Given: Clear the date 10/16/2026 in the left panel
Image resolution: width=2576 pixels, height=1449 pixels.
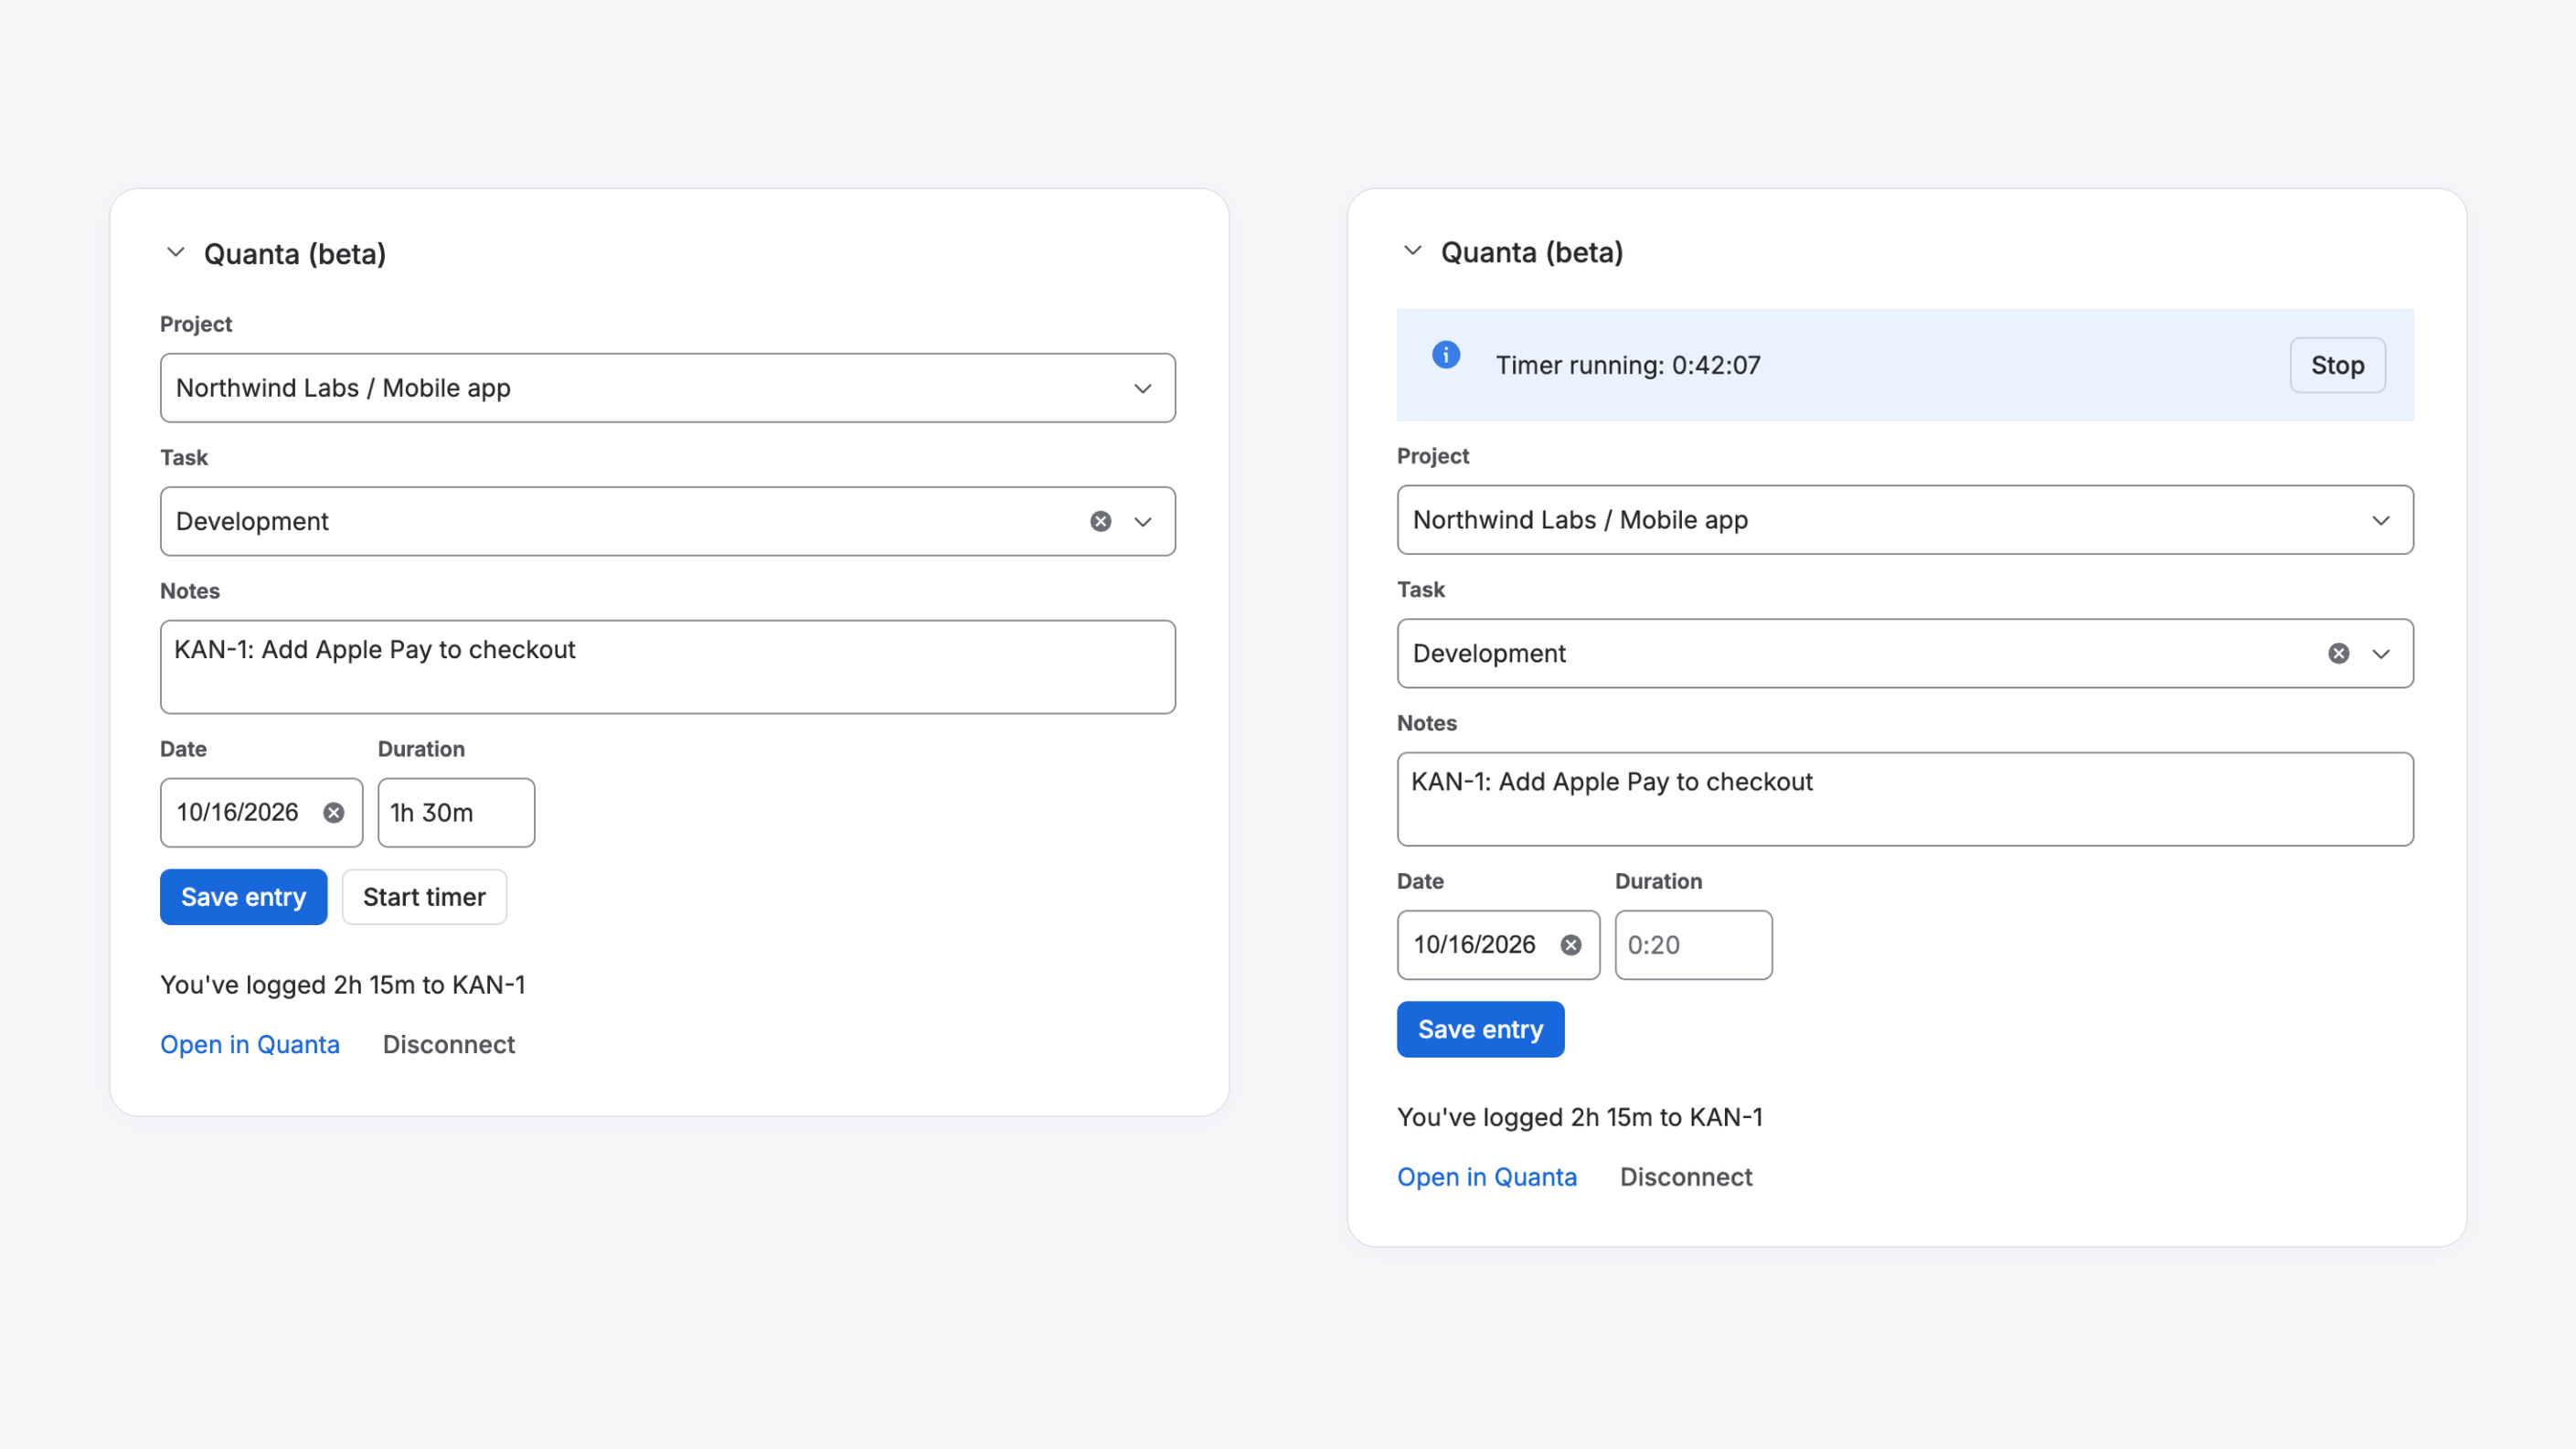Looking at the screenshot, I should pos(334,813).
